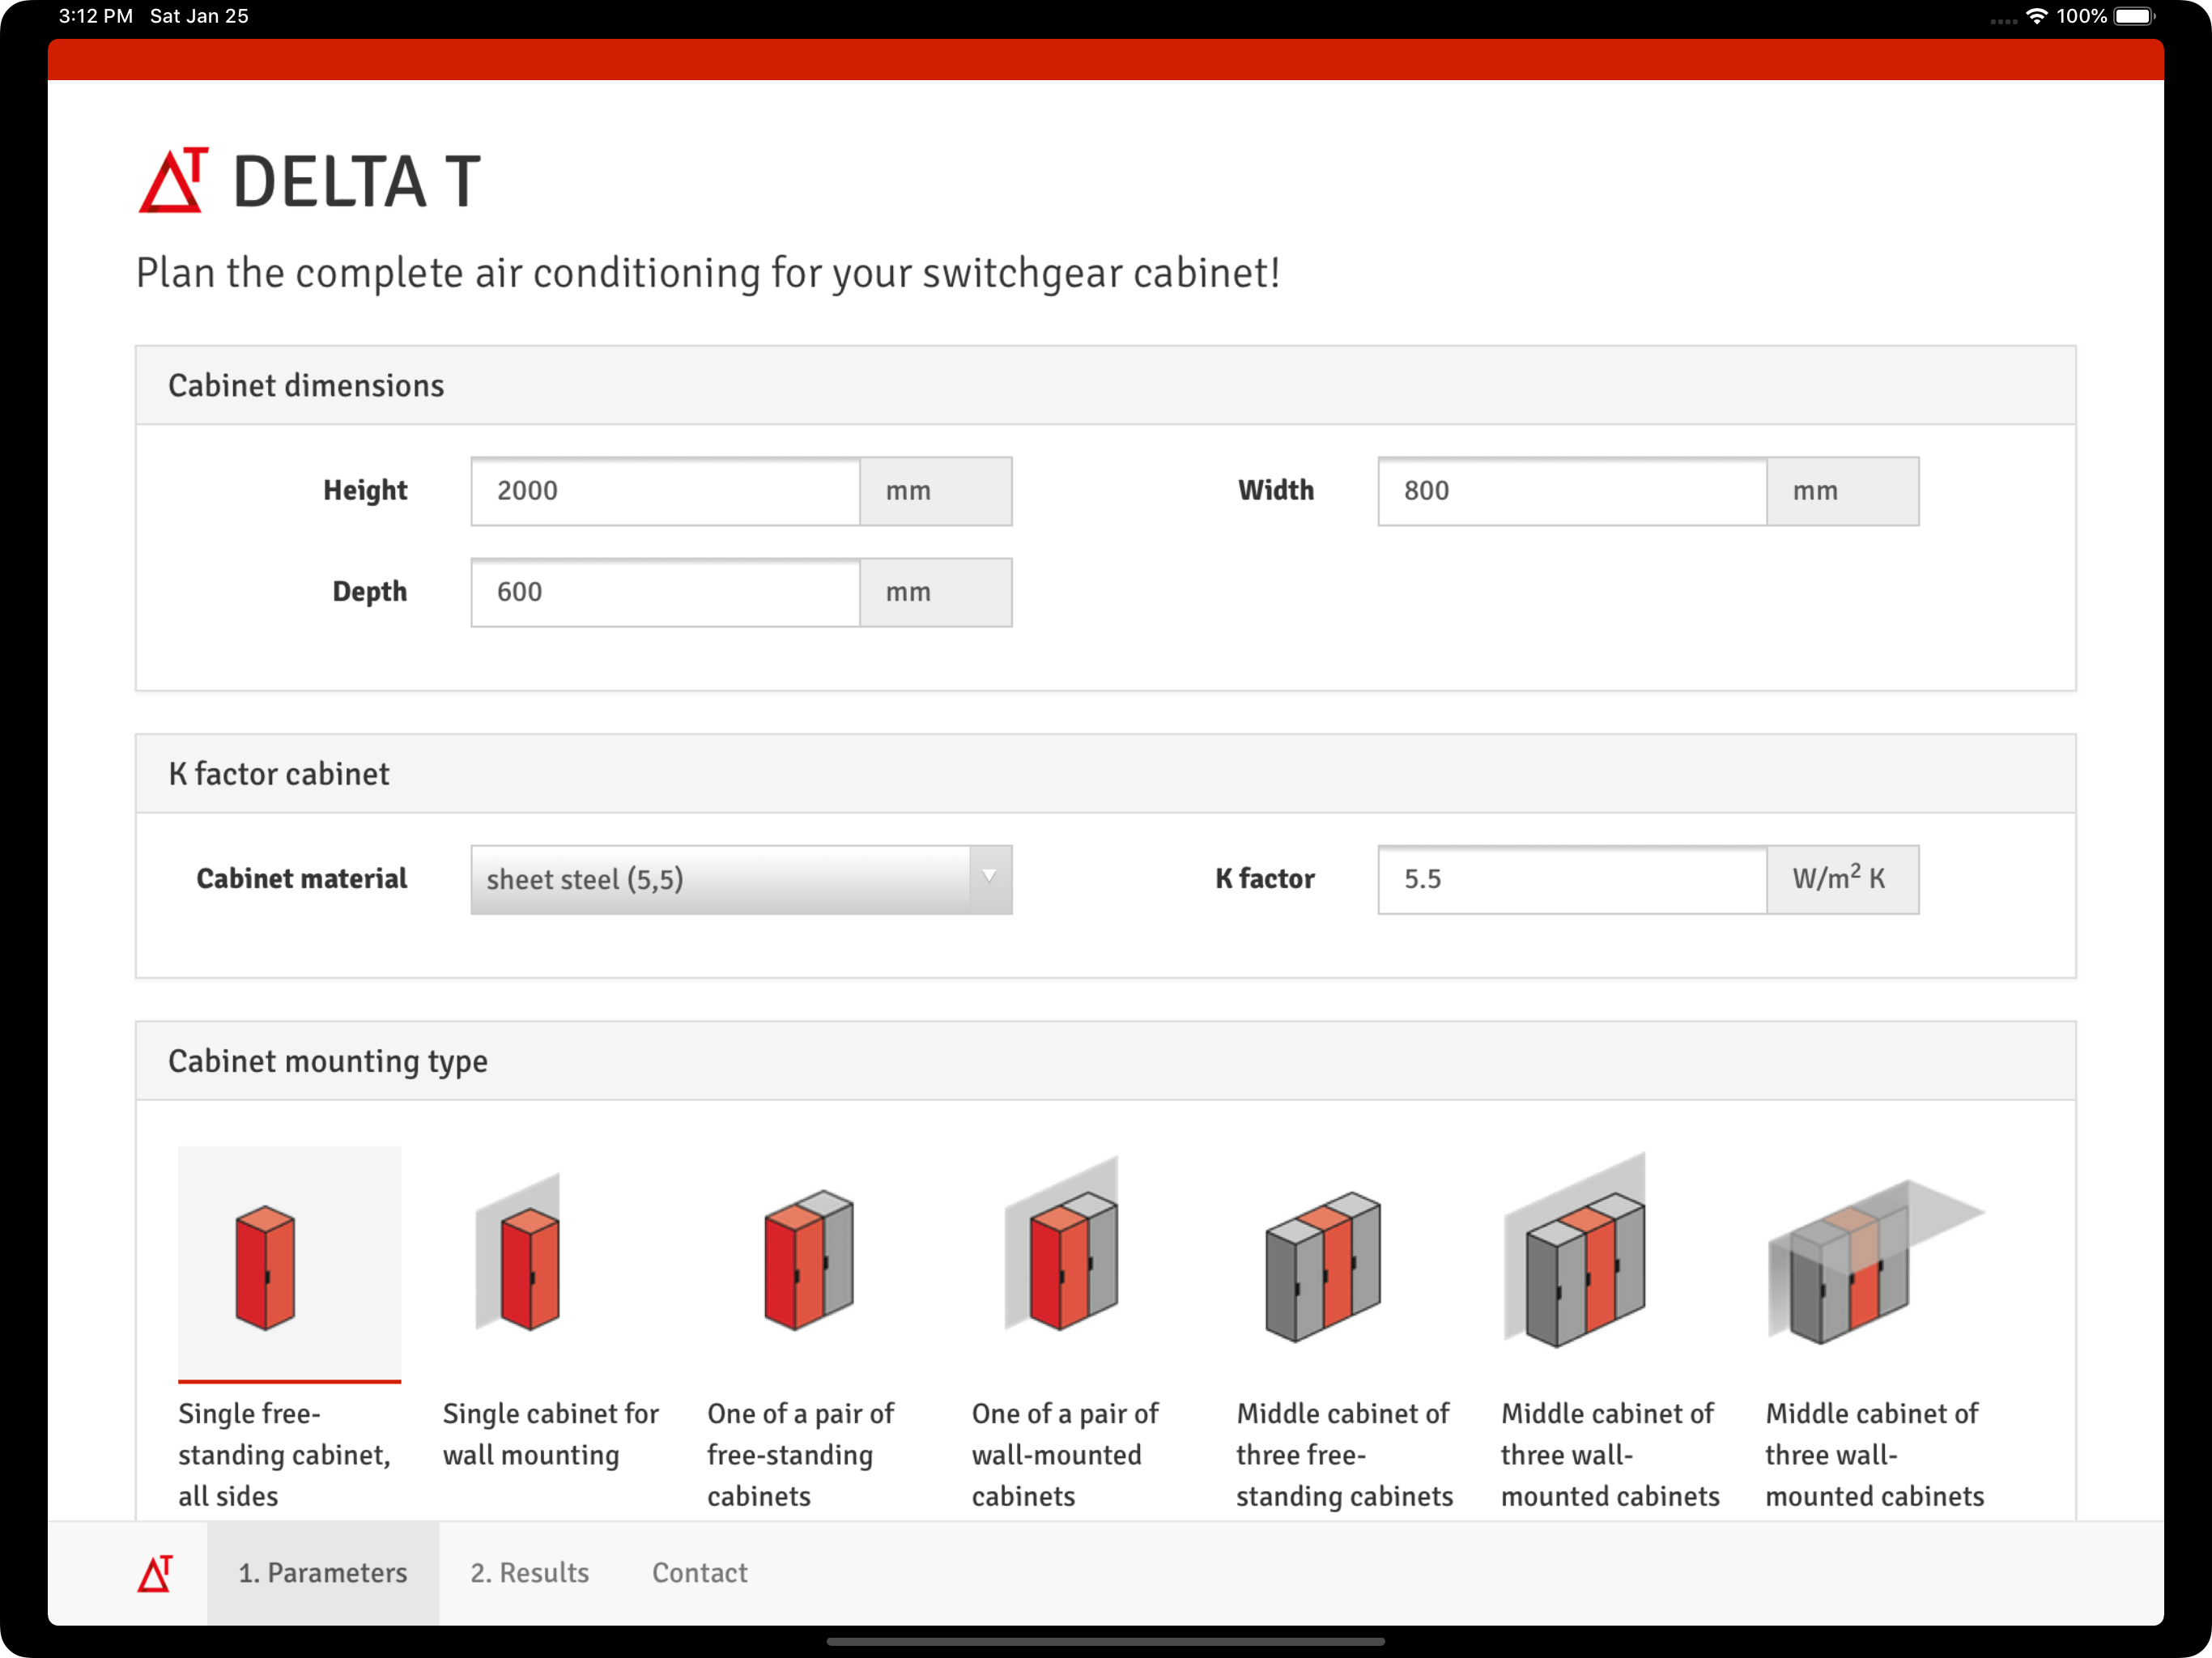
Task: Click the W/m² K unit label
Action: [1842, 879]
